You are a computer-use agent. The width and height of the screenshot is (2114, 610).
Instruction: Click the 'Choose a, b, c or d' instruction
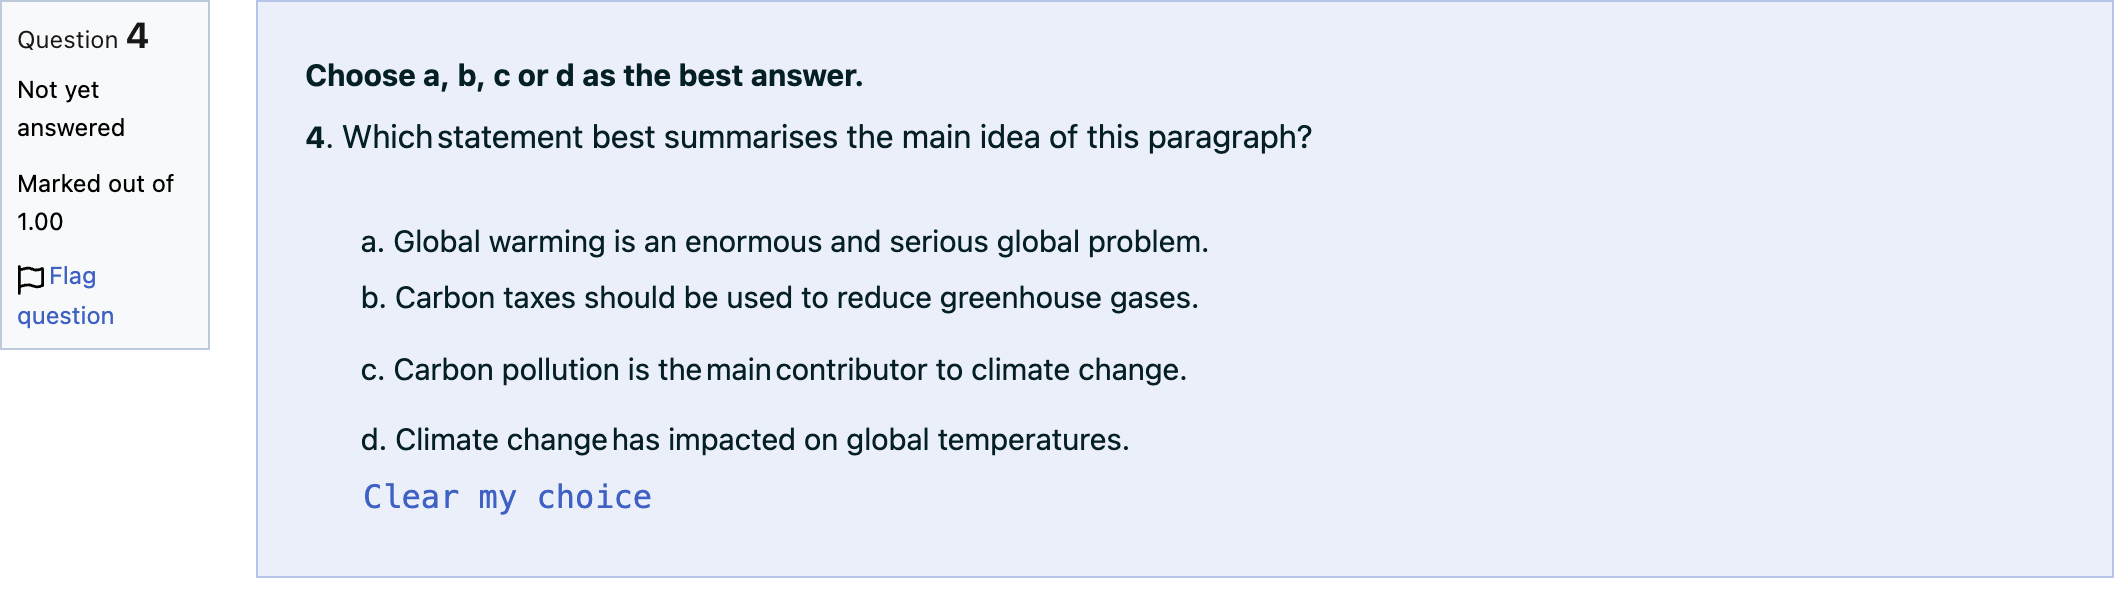(584, 76)
